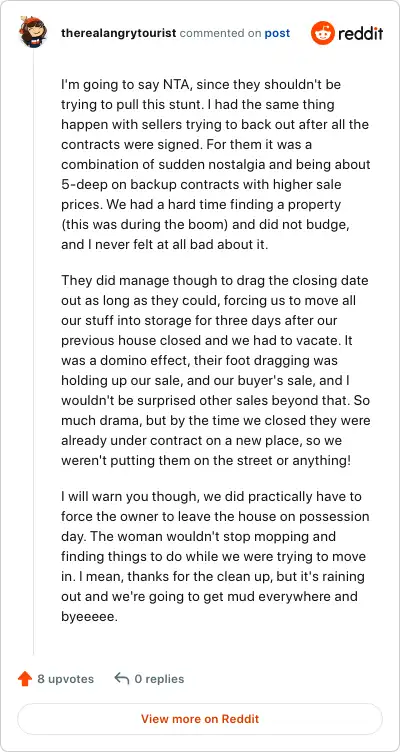Click the "commented on" gray text
The height and width of the screenshot is (752, 400).
tap(221, 33)
